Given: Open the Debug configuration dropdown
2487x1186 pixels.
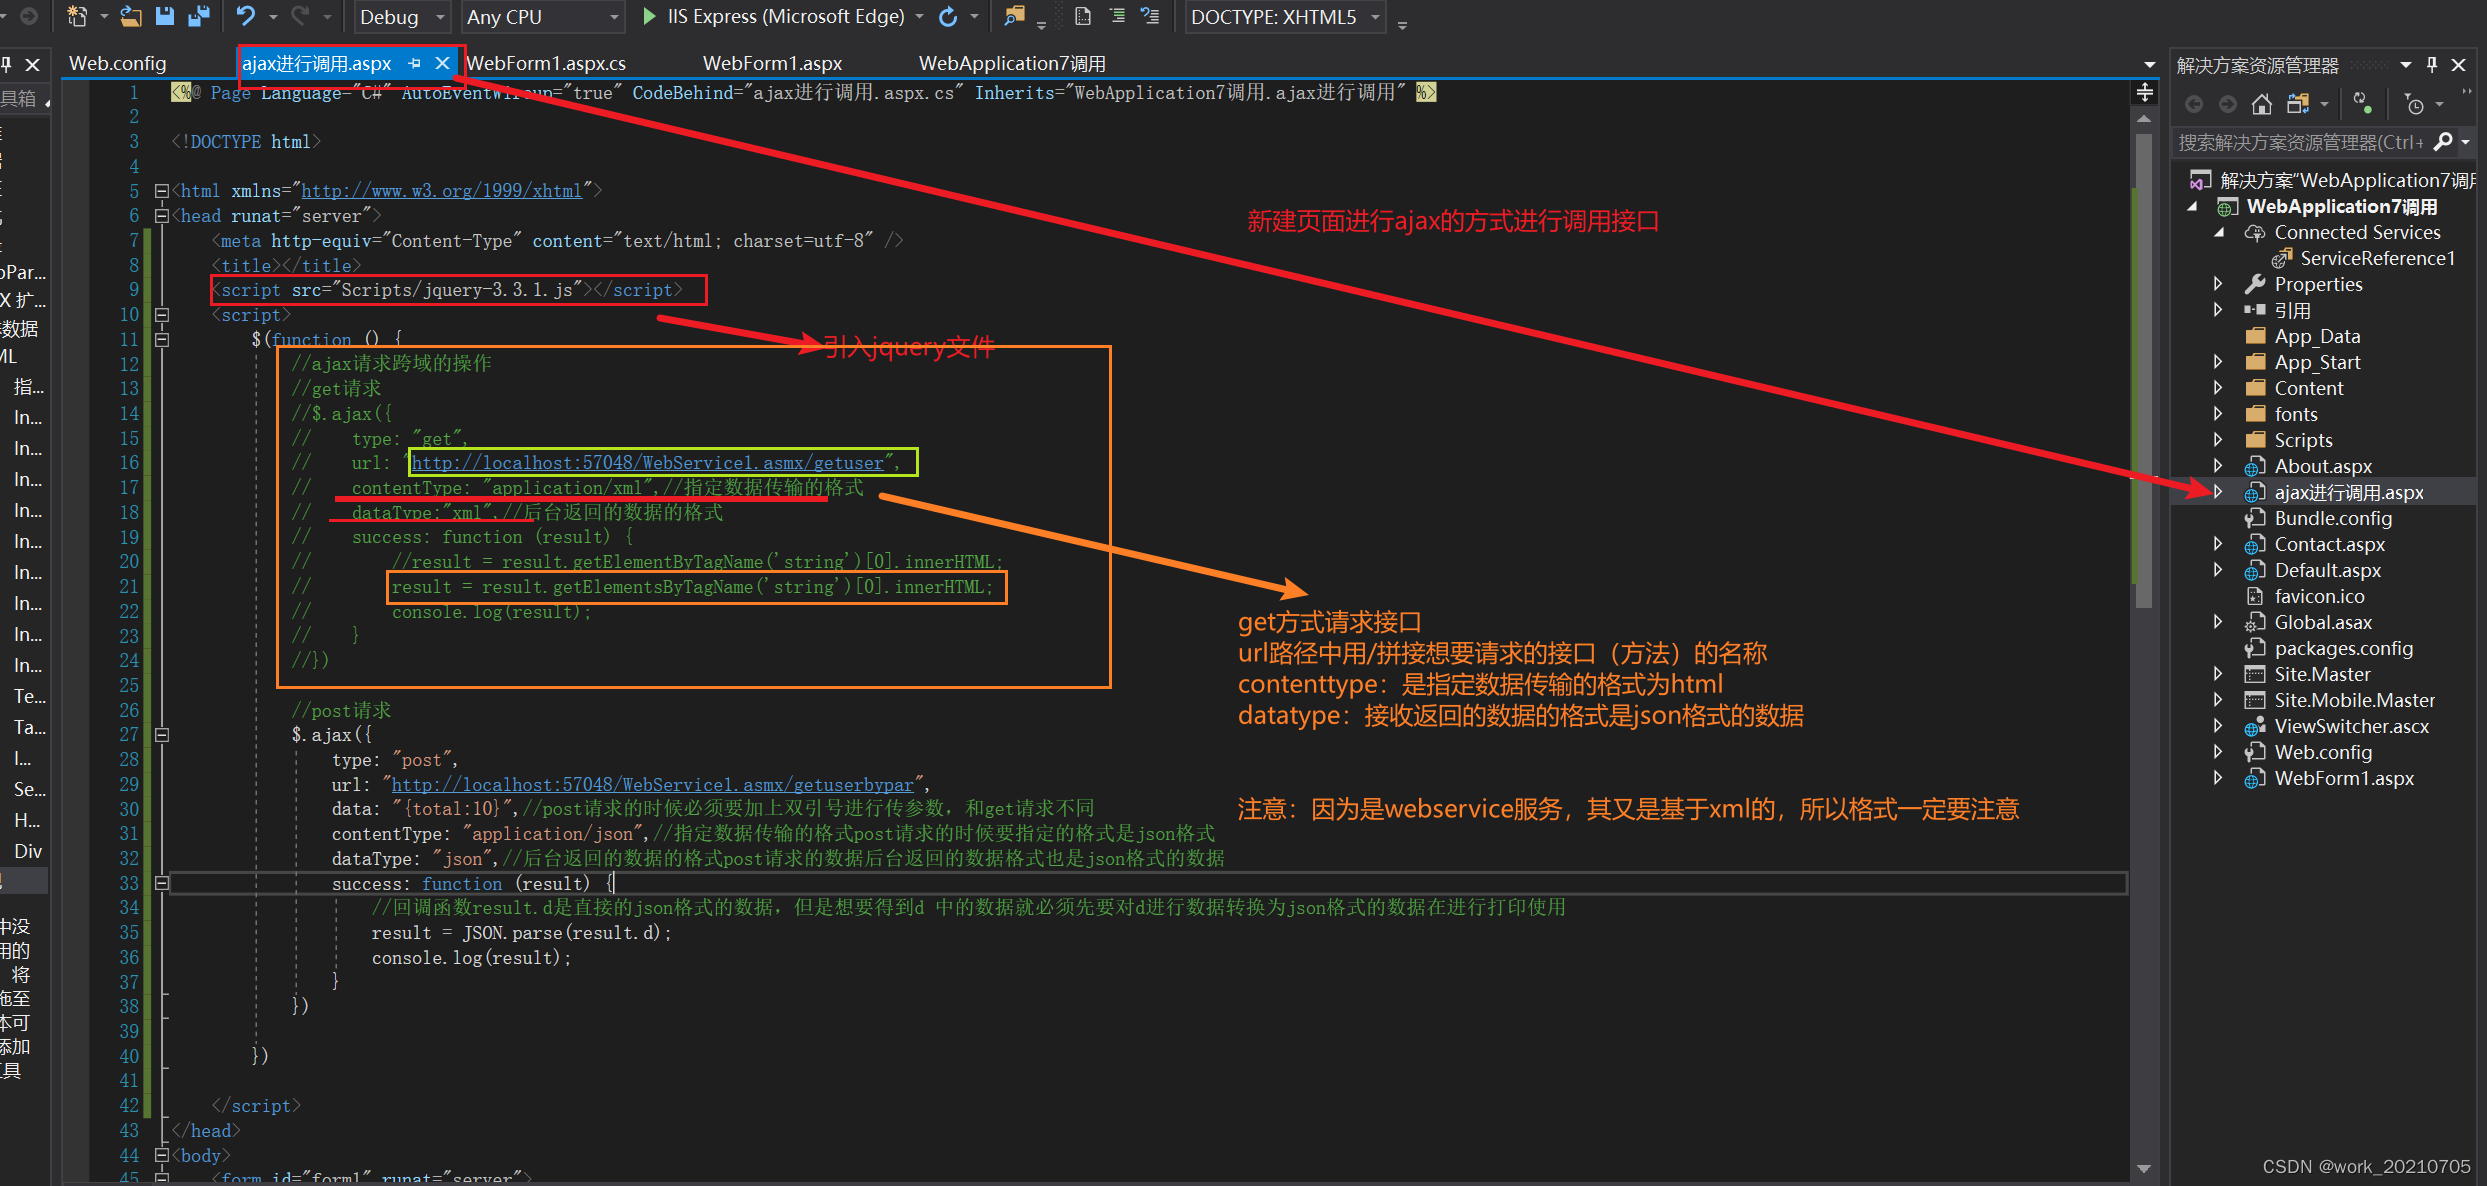Looking at the screenshot, I should pos(401,17).
